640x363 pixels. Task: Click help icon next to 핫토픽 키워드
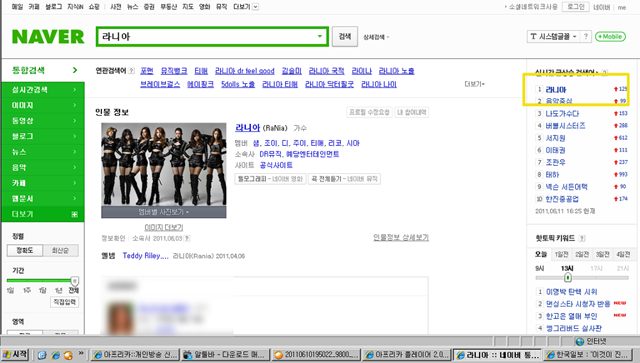(582, 238)
